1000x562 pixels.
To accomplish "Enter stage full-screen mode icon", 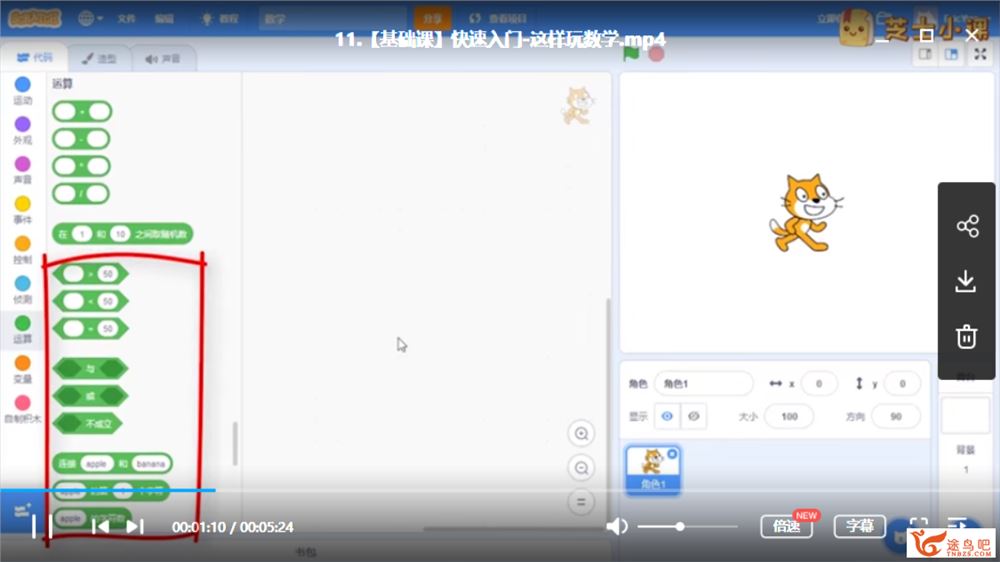I will (980, 55).
